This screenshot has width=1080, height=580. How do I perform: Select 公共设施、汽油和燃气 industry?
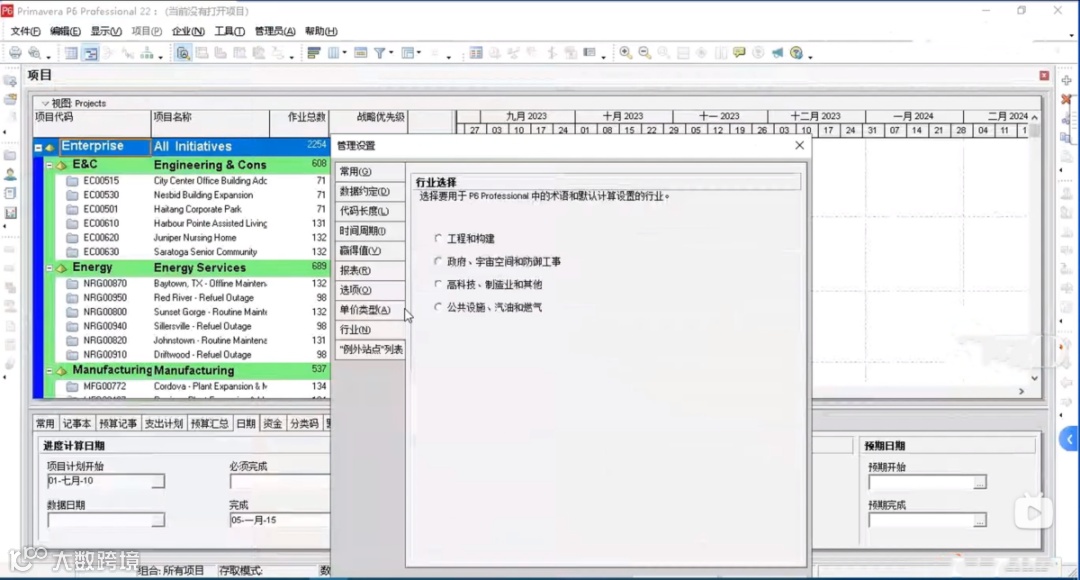[437, 305]
